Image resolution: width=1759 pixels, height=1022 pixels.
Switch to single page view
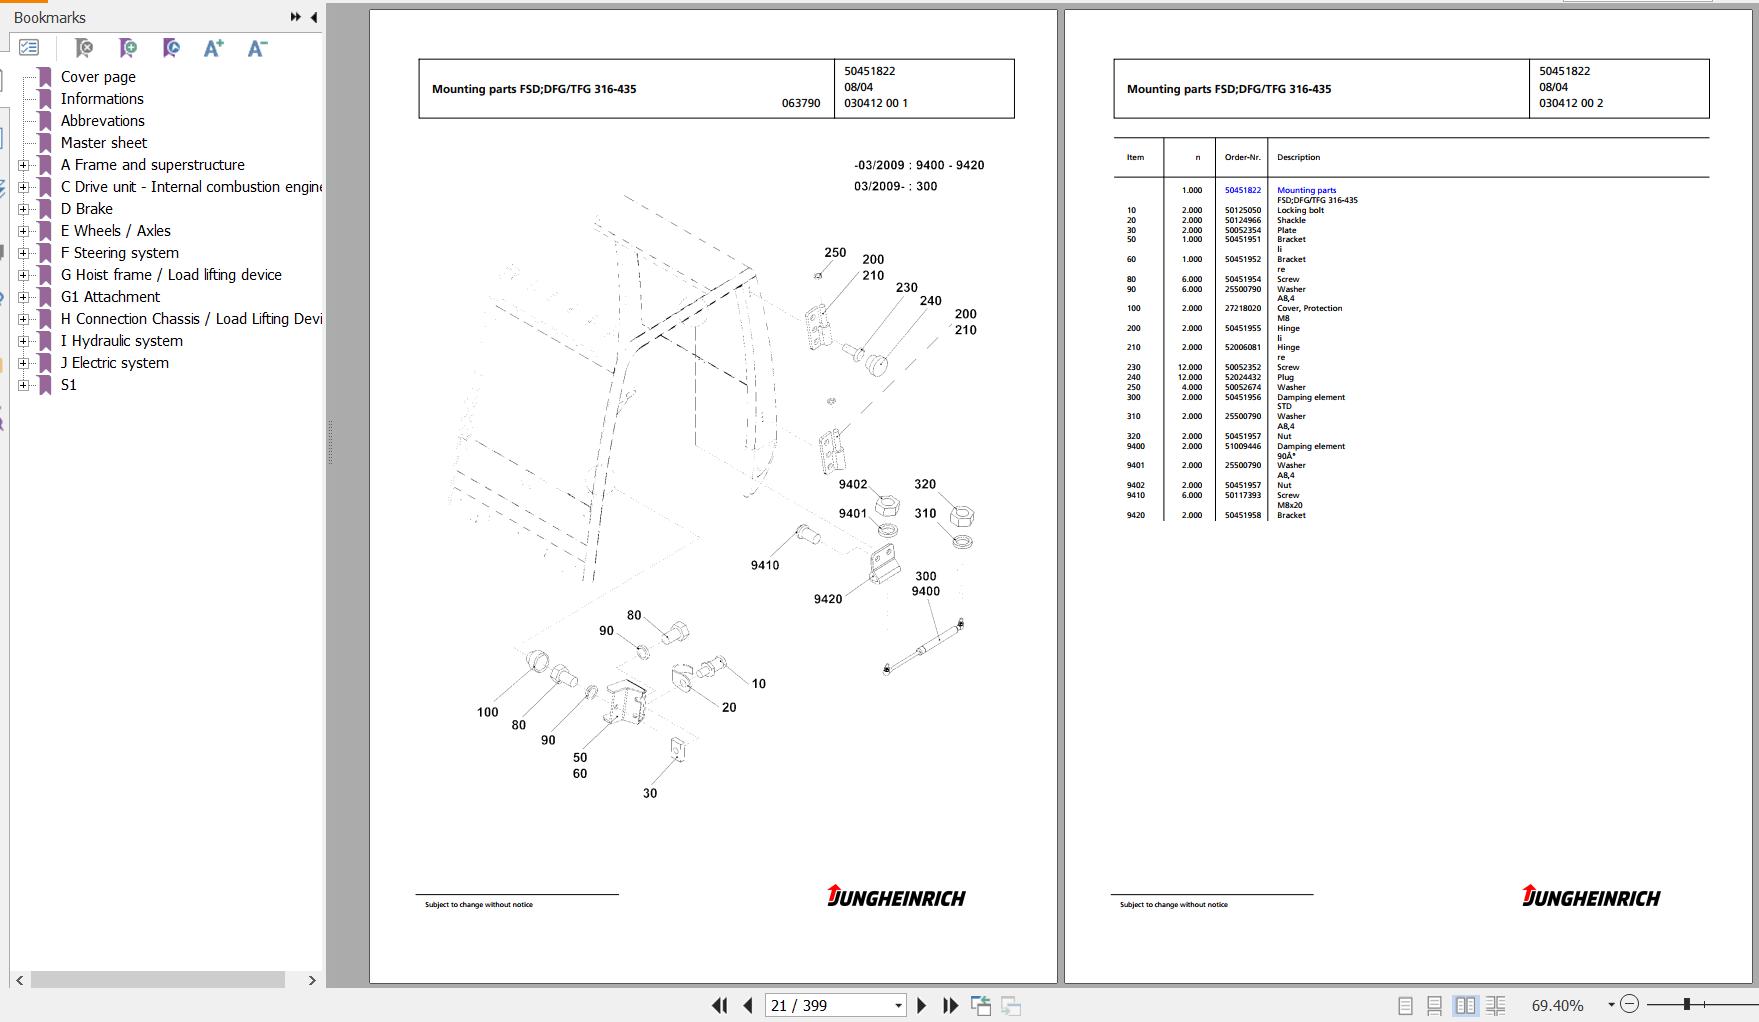[x=1405, y=1005]
